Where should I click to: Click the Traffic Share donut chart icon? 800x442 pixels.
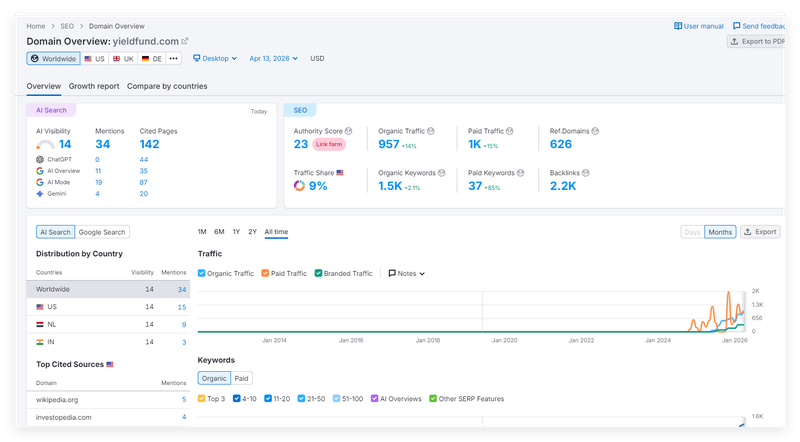coord(299,186)
